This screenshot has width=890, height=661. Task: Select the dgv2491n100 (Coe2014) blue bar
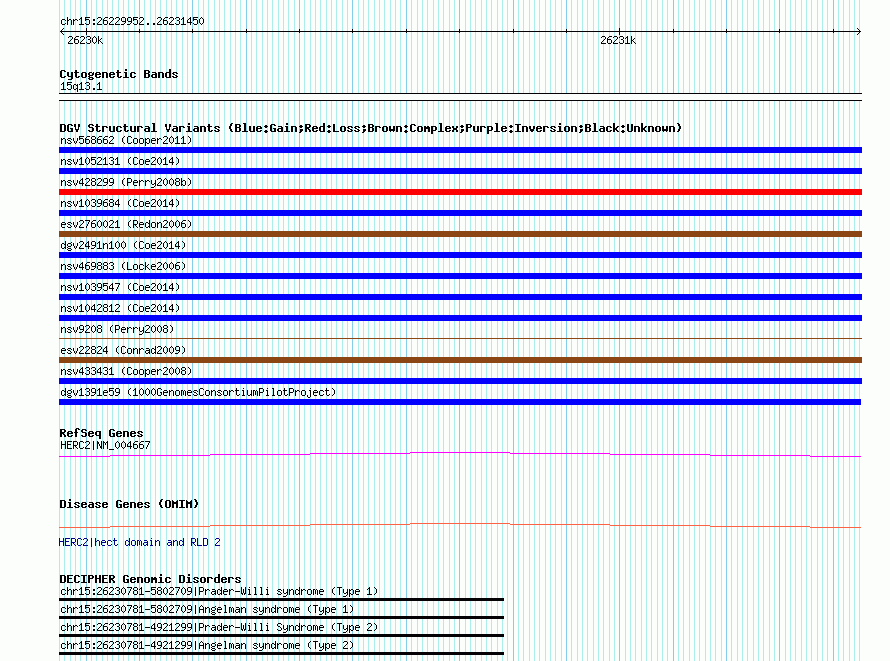(x=460, y=255)
